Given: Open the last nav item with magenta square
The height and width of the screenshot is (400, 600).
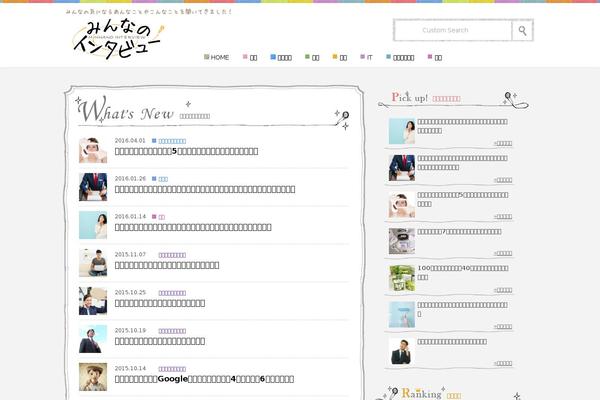Looking at the screenshot, I should (435, 57).
